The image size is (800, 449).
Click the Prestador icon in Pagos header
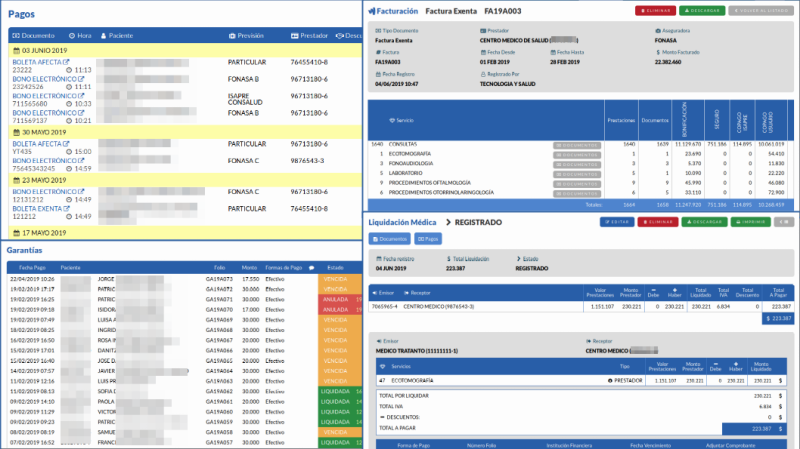pyautogui.click(x=294, y=36)
